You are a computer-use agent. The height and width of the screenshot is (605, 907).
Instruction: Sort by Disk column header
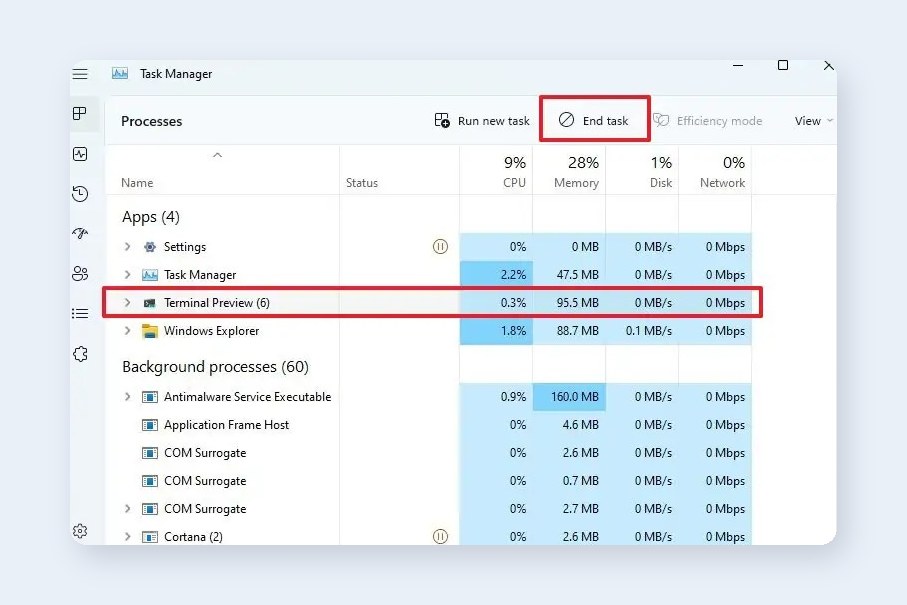click(x=642, y=172)
